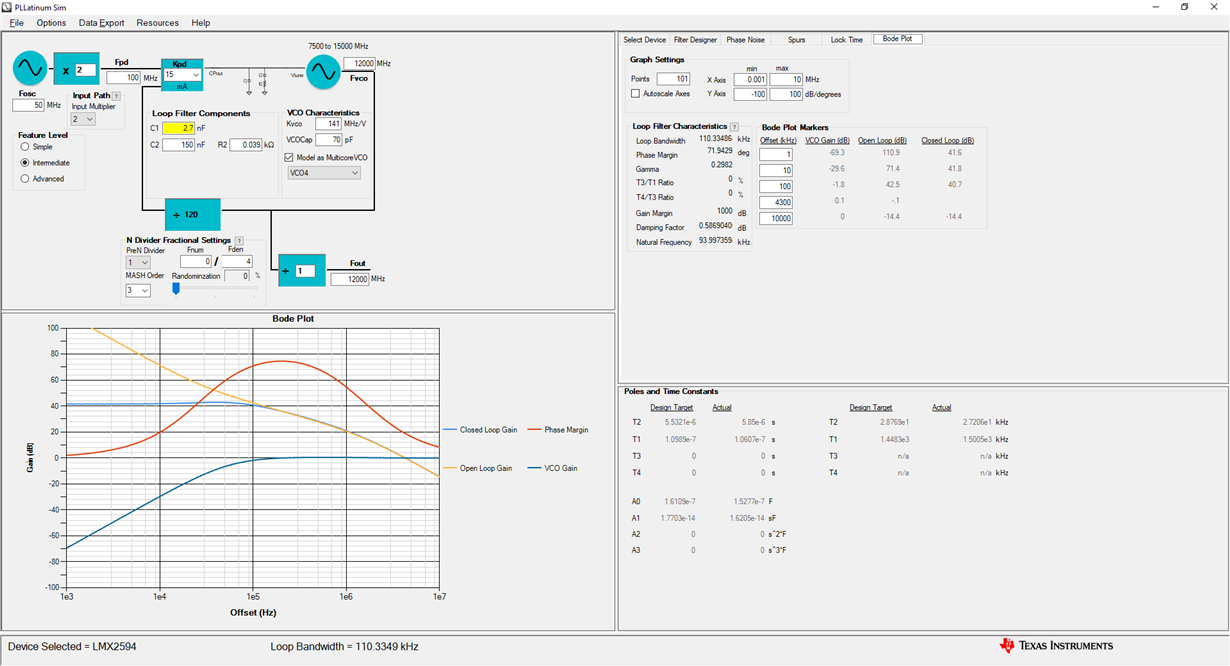Select the Advanced feature level
This screenshot has width=1230, height=666.
[x=25, y=179]
